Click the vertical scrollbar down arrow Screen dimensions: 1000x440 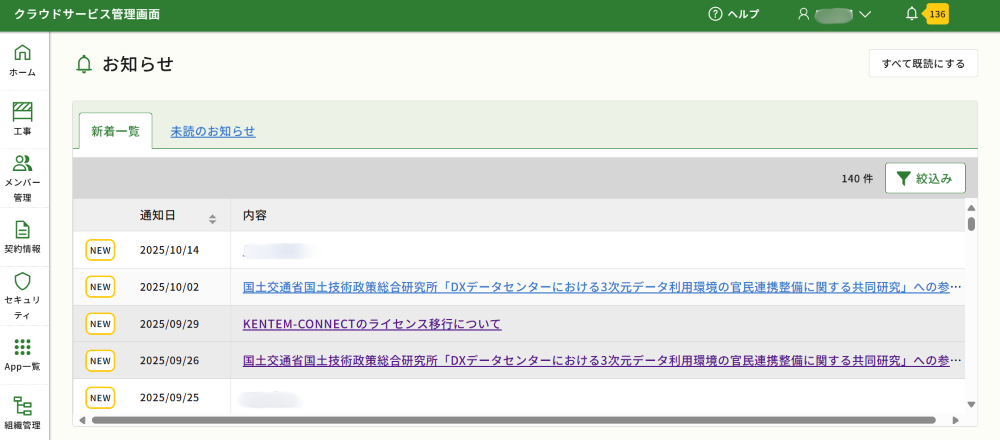(970, 405)
